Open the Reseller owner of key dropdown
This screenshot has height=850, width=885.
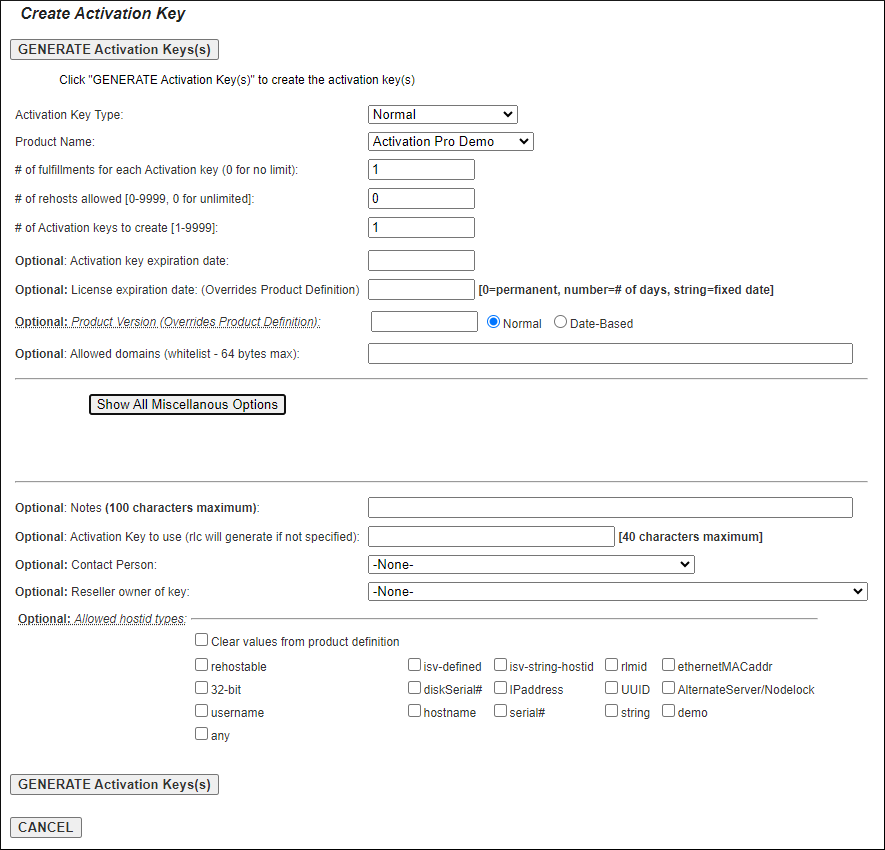617,591
